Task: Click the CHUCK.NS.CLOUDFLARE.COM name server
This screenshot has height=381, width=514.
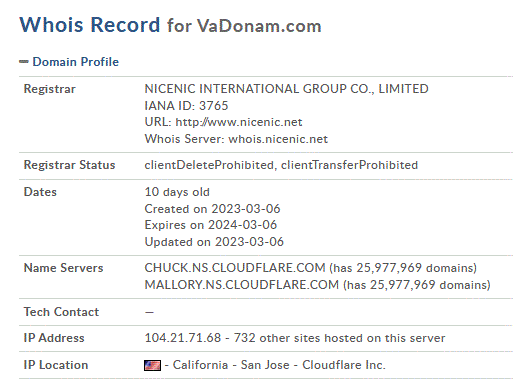Action: [x=235, y=268]
